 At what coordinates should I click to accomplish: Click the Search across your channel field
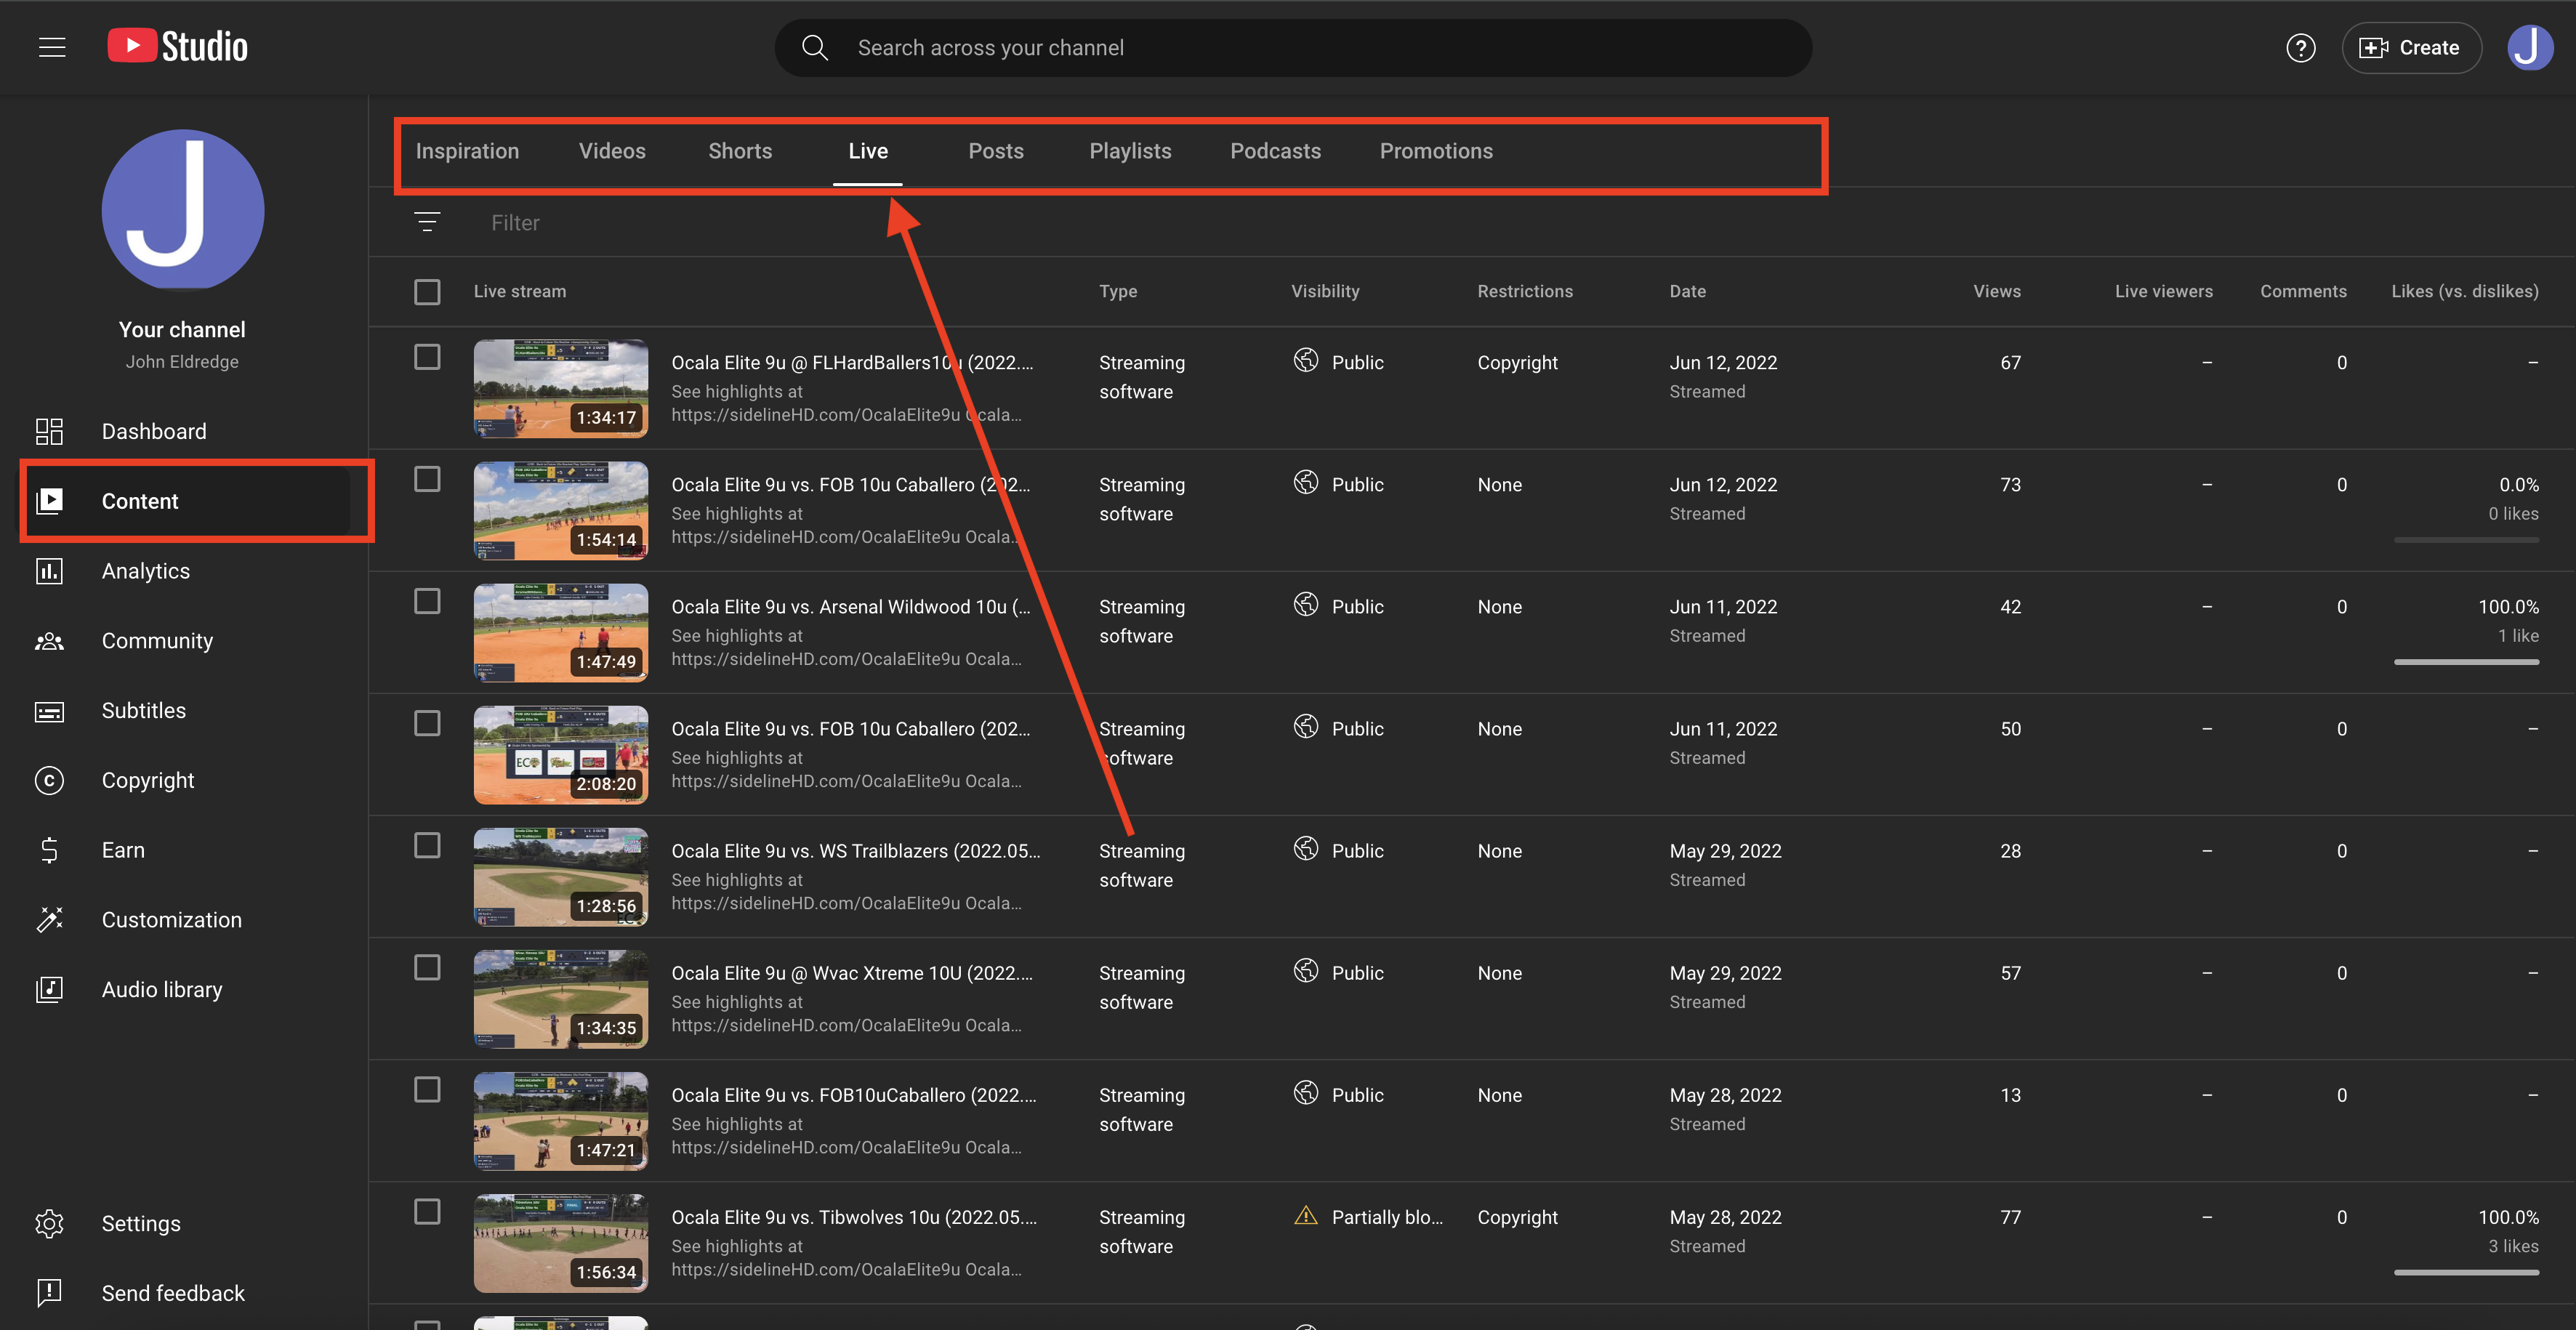[1292, 47]
